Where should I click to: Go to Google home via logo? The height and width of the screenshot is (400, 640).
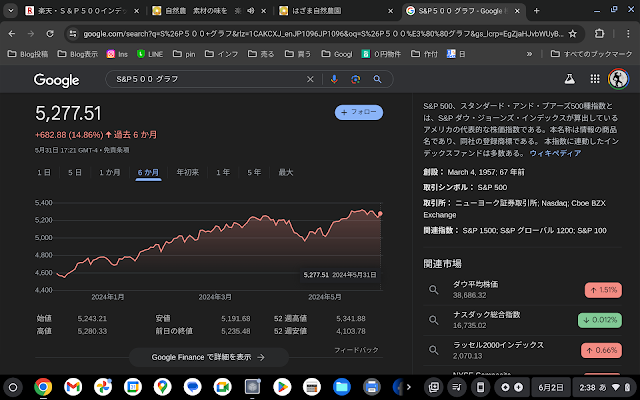pyautogui.click(x=56, y=80)
